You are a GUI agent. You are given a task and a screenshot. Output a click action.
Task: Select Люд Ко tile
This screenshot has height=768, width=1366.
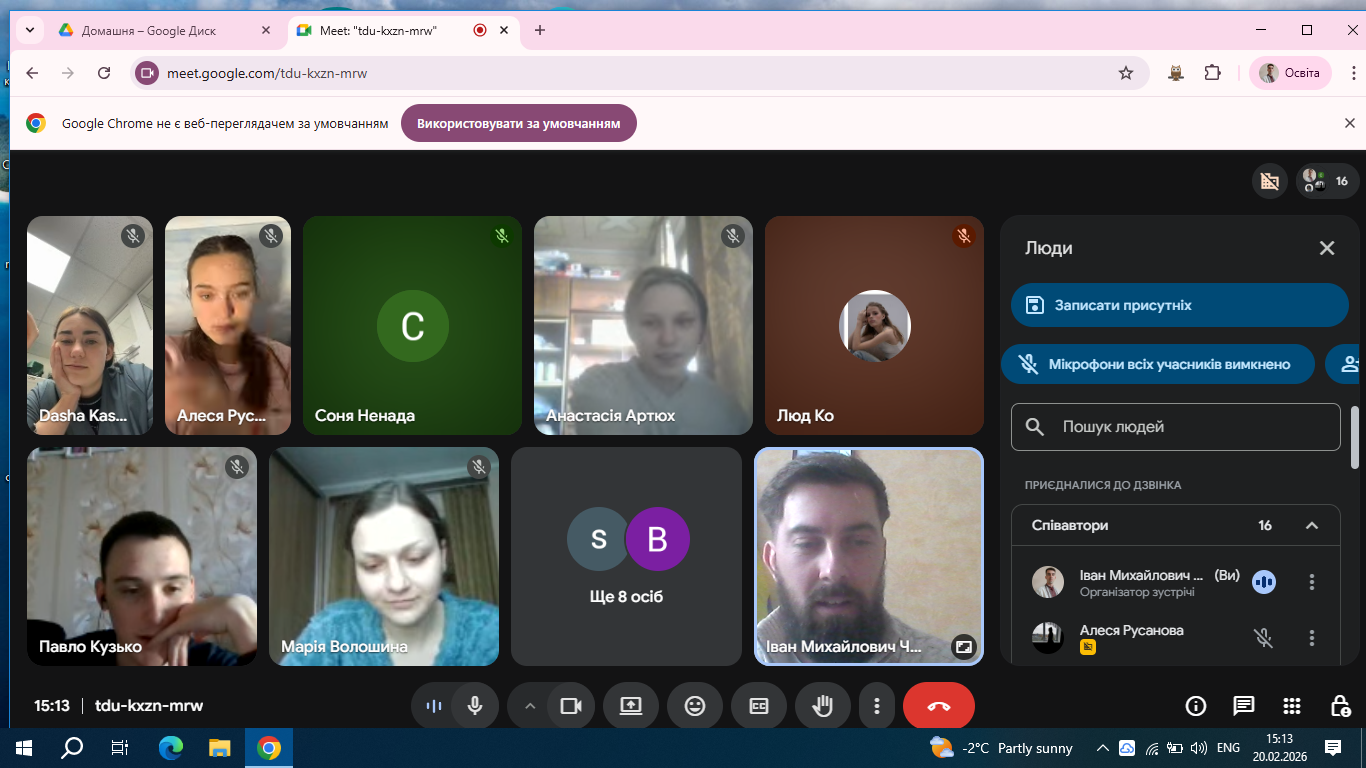click(x=874, y=326)
